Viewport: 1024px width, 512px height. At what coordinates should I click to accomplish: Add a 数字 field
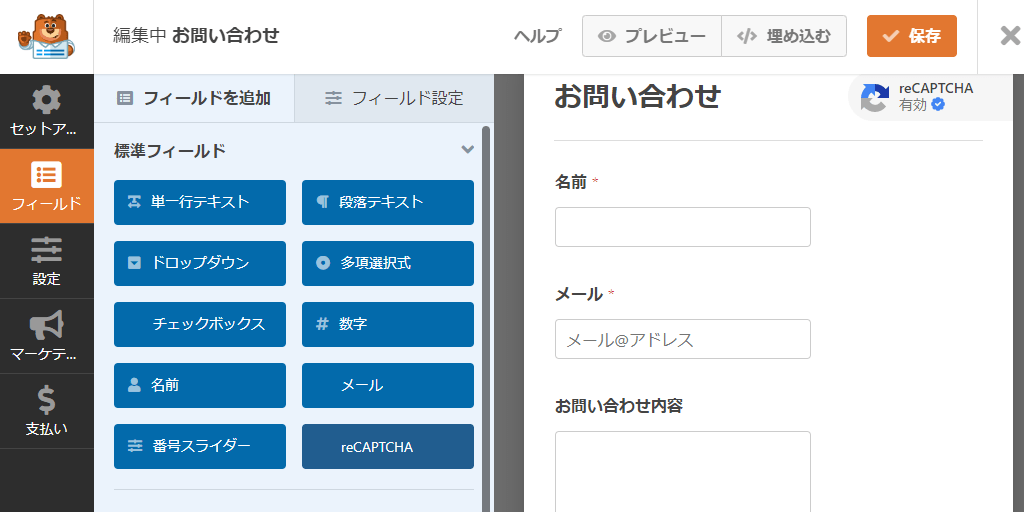(388, 325)
